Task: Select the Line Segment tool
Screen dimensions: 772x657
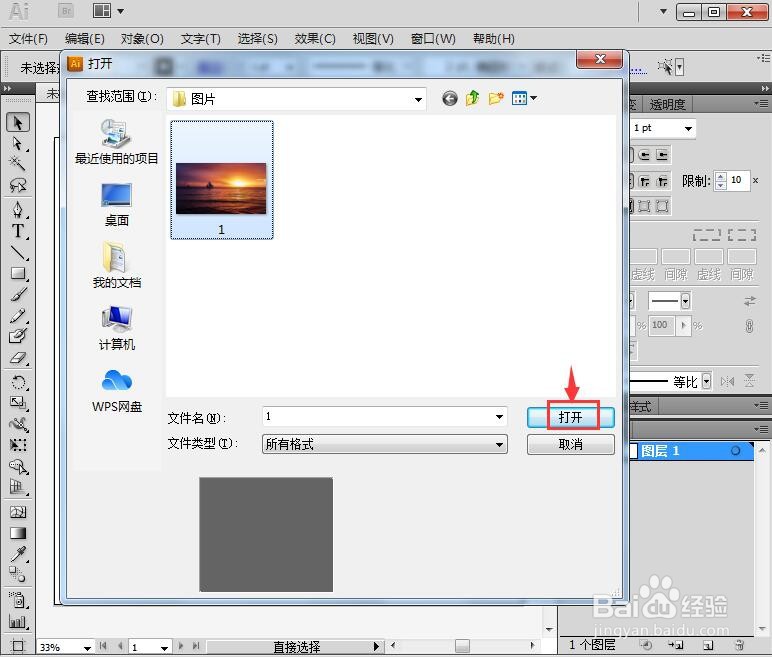Action: coord(18,252)
